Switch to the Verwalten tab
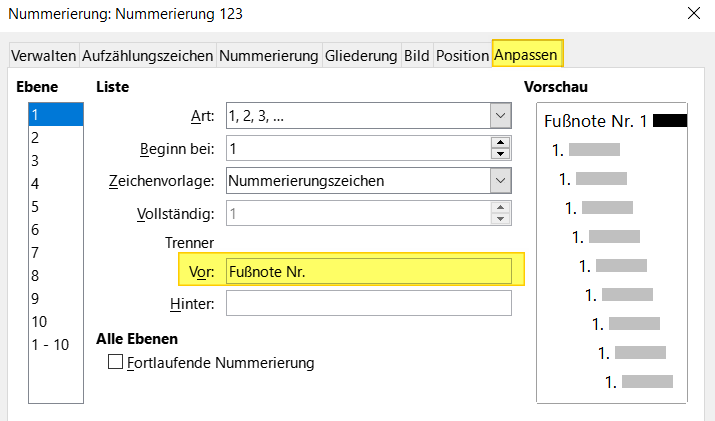 [x=44, y=56]
